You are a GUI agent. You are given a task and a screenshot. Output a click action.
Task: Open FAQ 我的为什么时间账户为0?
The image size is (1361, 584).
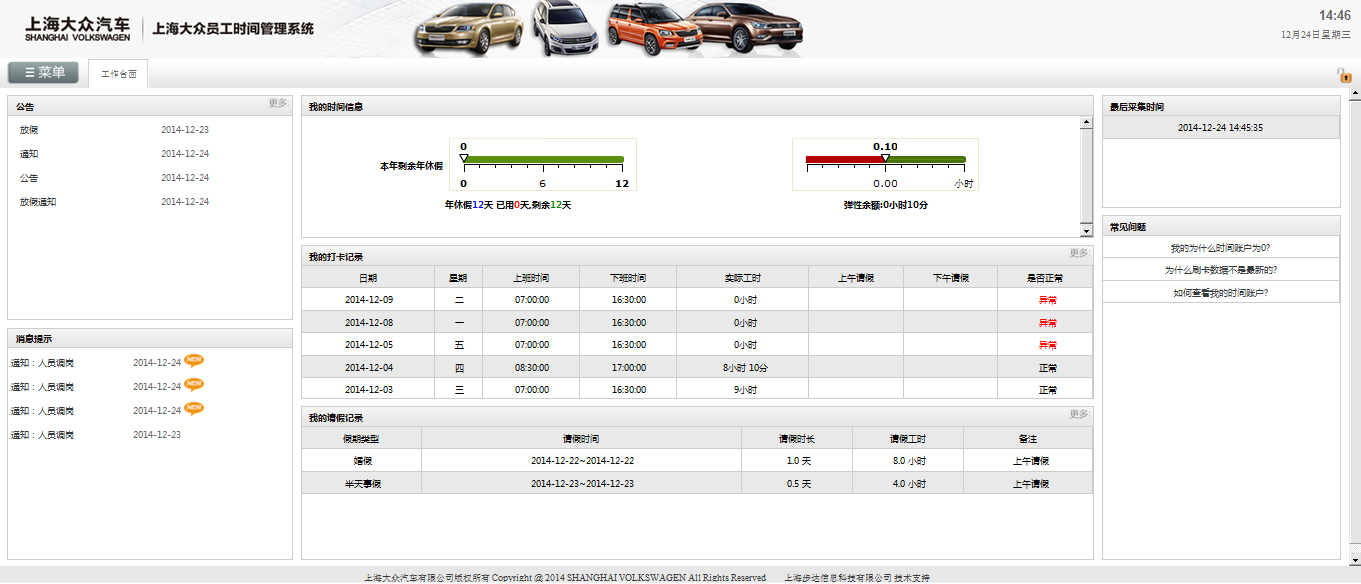(x=1220, y=248)
